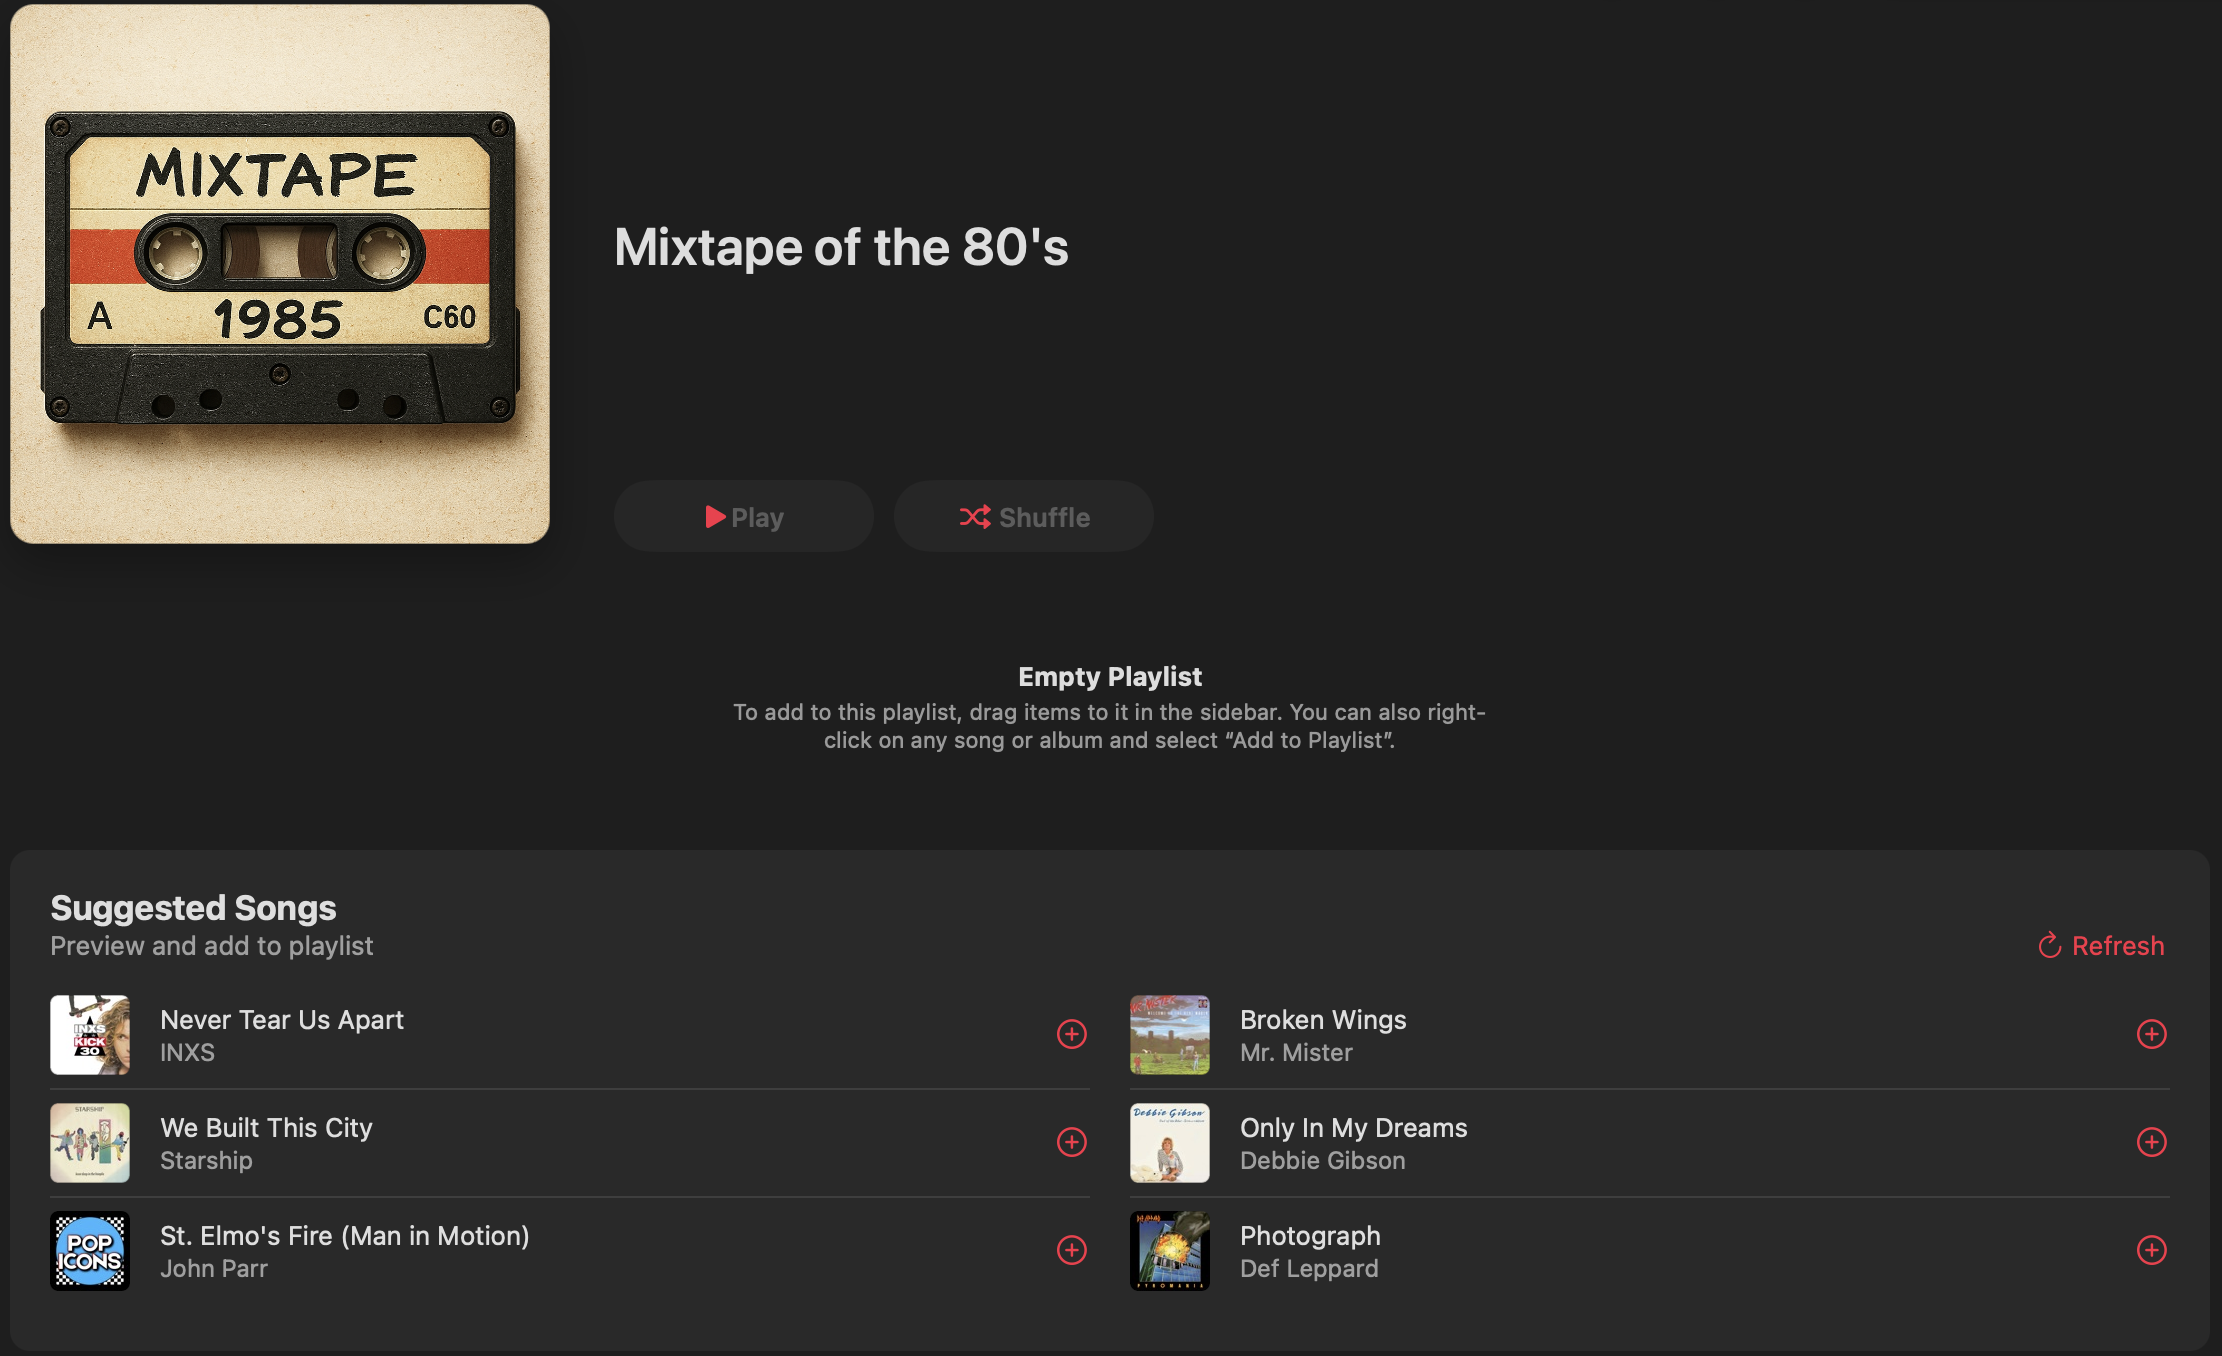The height and width of the screenshot is (1356, 2222).
Task: Add Photograph by Def Leppard to playlist
Action: 2151,1250
